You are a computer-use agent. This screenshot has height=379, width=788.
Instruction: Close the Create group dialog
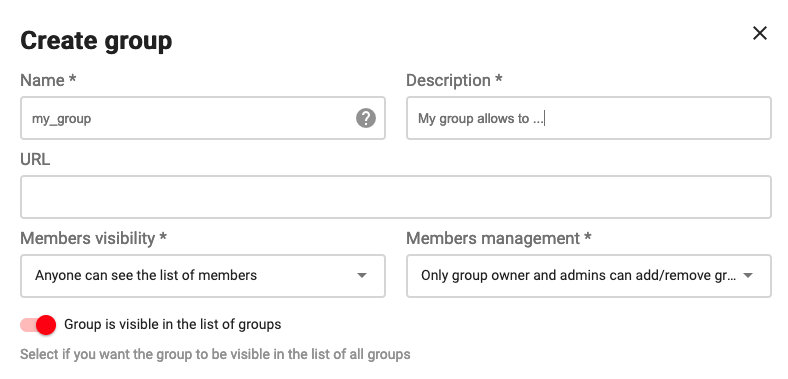759,33
